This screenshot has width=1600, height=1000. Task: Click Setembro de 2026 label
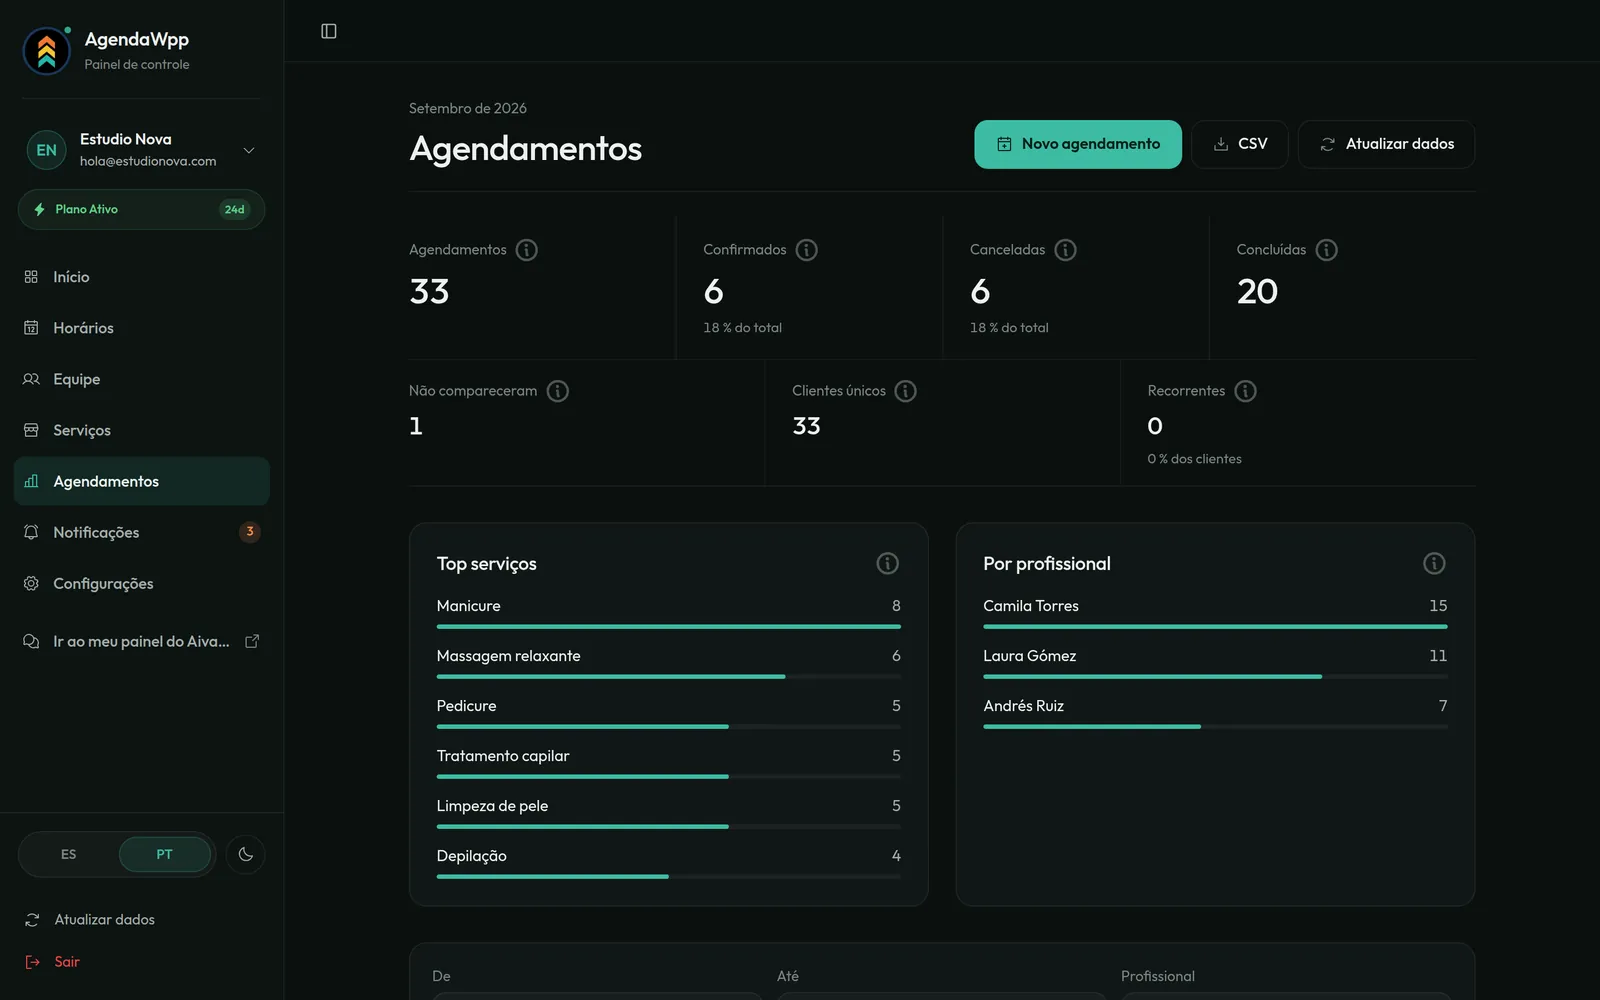pyautogui.click(x=468, y=108)
